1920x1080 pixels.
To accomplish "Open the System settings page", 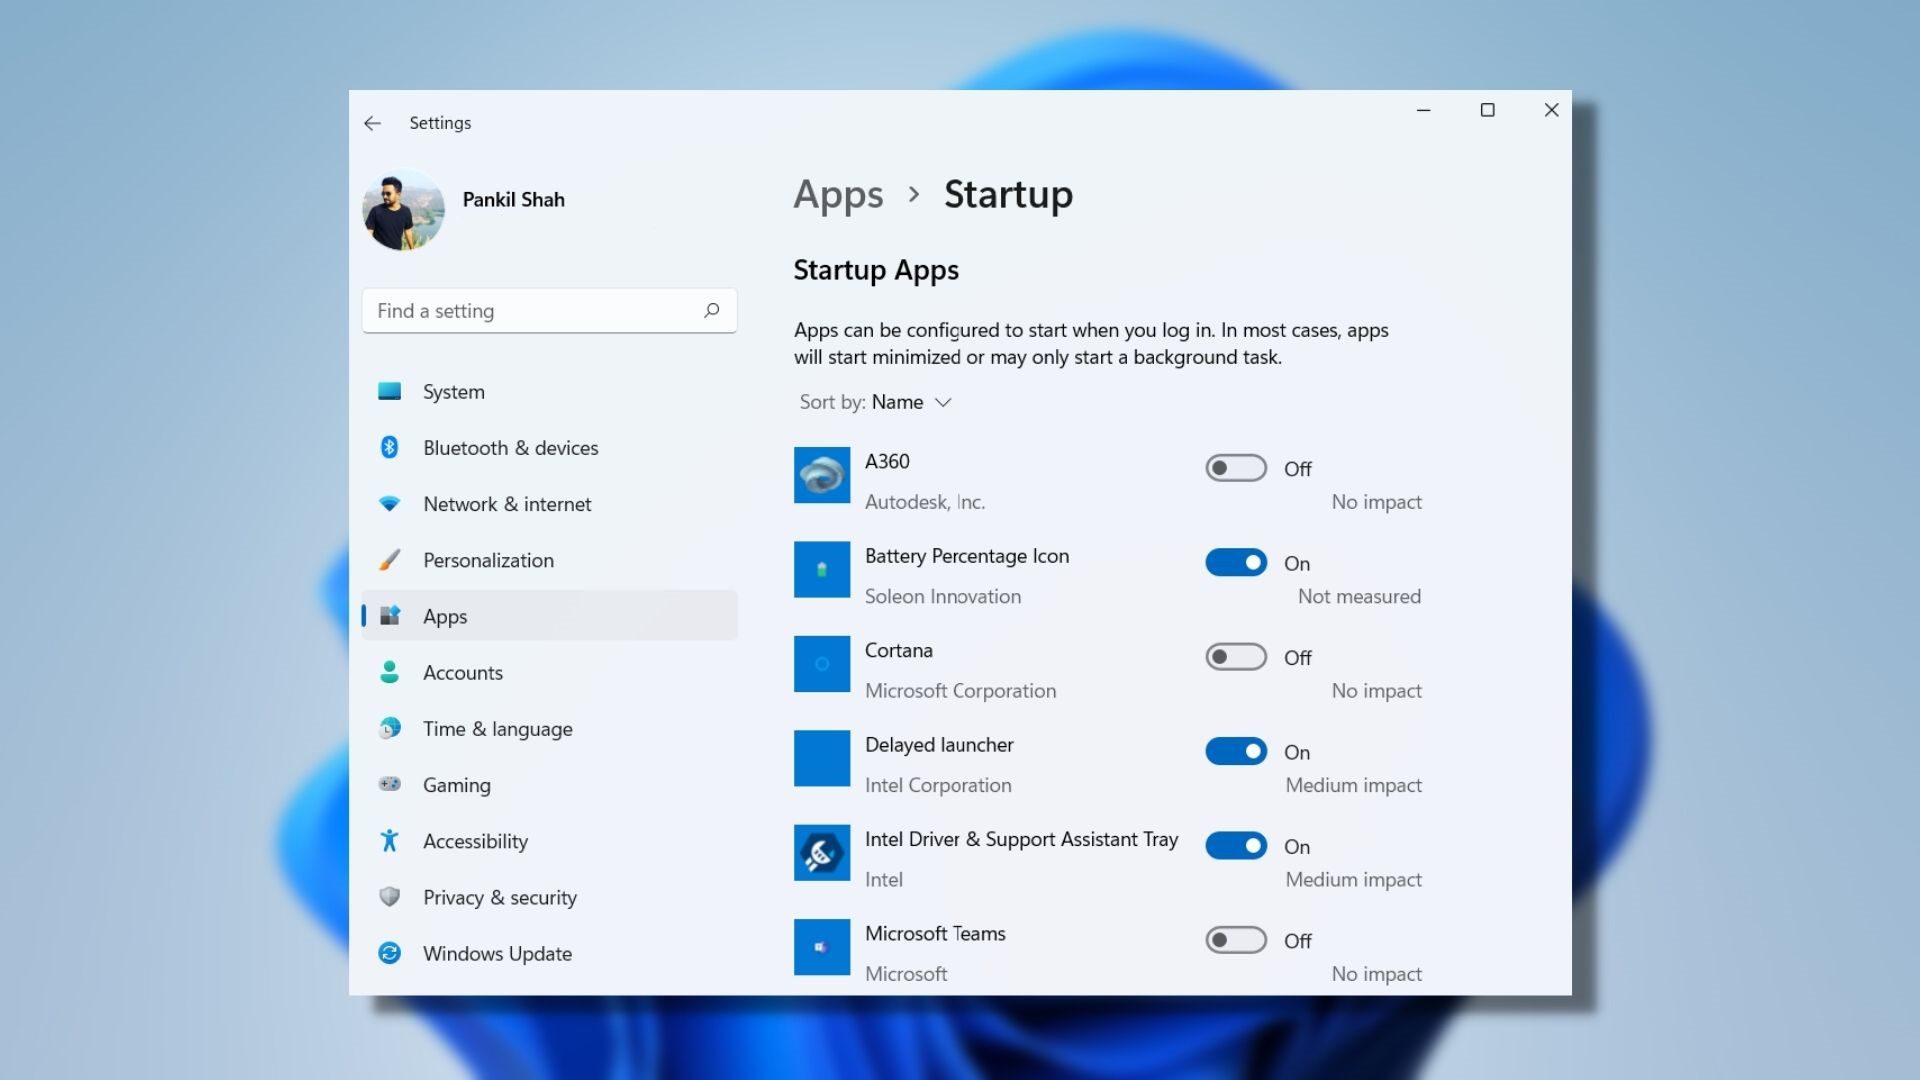I will (549, 392).
